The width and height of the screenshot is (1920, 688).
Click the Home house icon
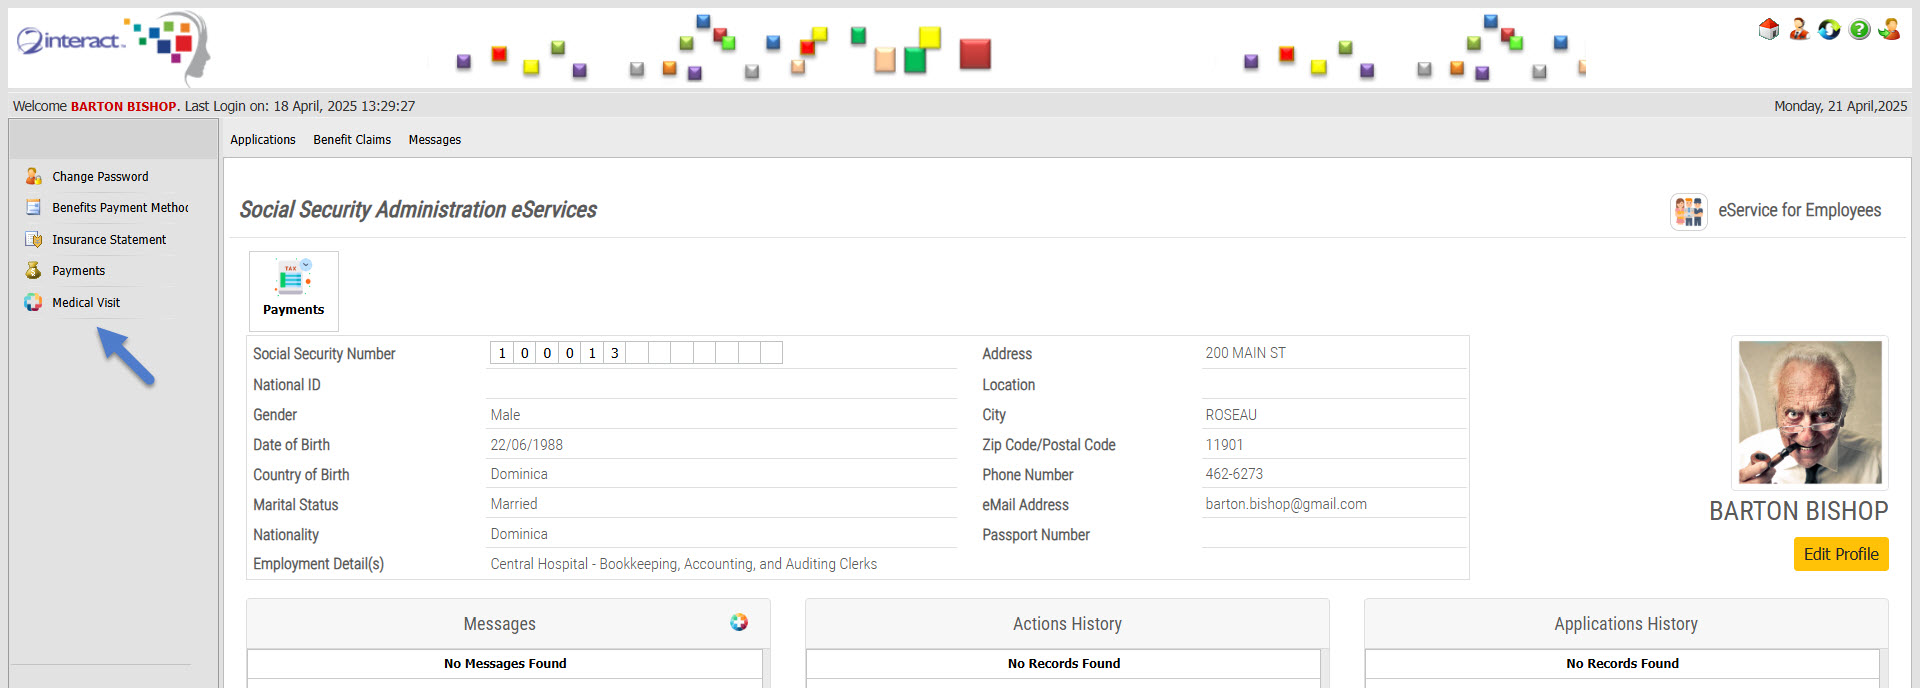pyautogui.click(x=1768, y=30)
